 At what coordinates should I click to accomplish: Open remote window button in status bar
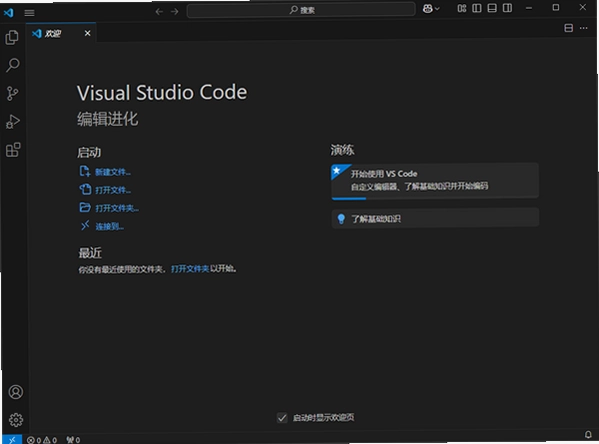pos(12,439)
